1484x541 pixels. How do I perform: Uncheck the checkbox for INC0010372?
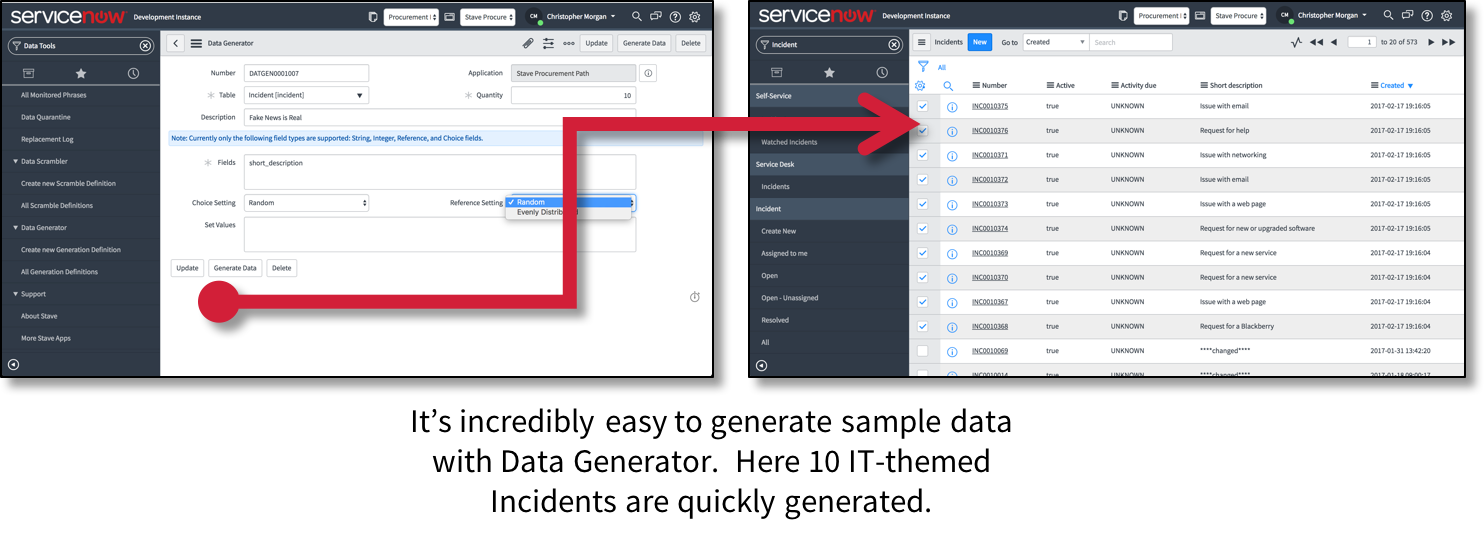point(923,180)
